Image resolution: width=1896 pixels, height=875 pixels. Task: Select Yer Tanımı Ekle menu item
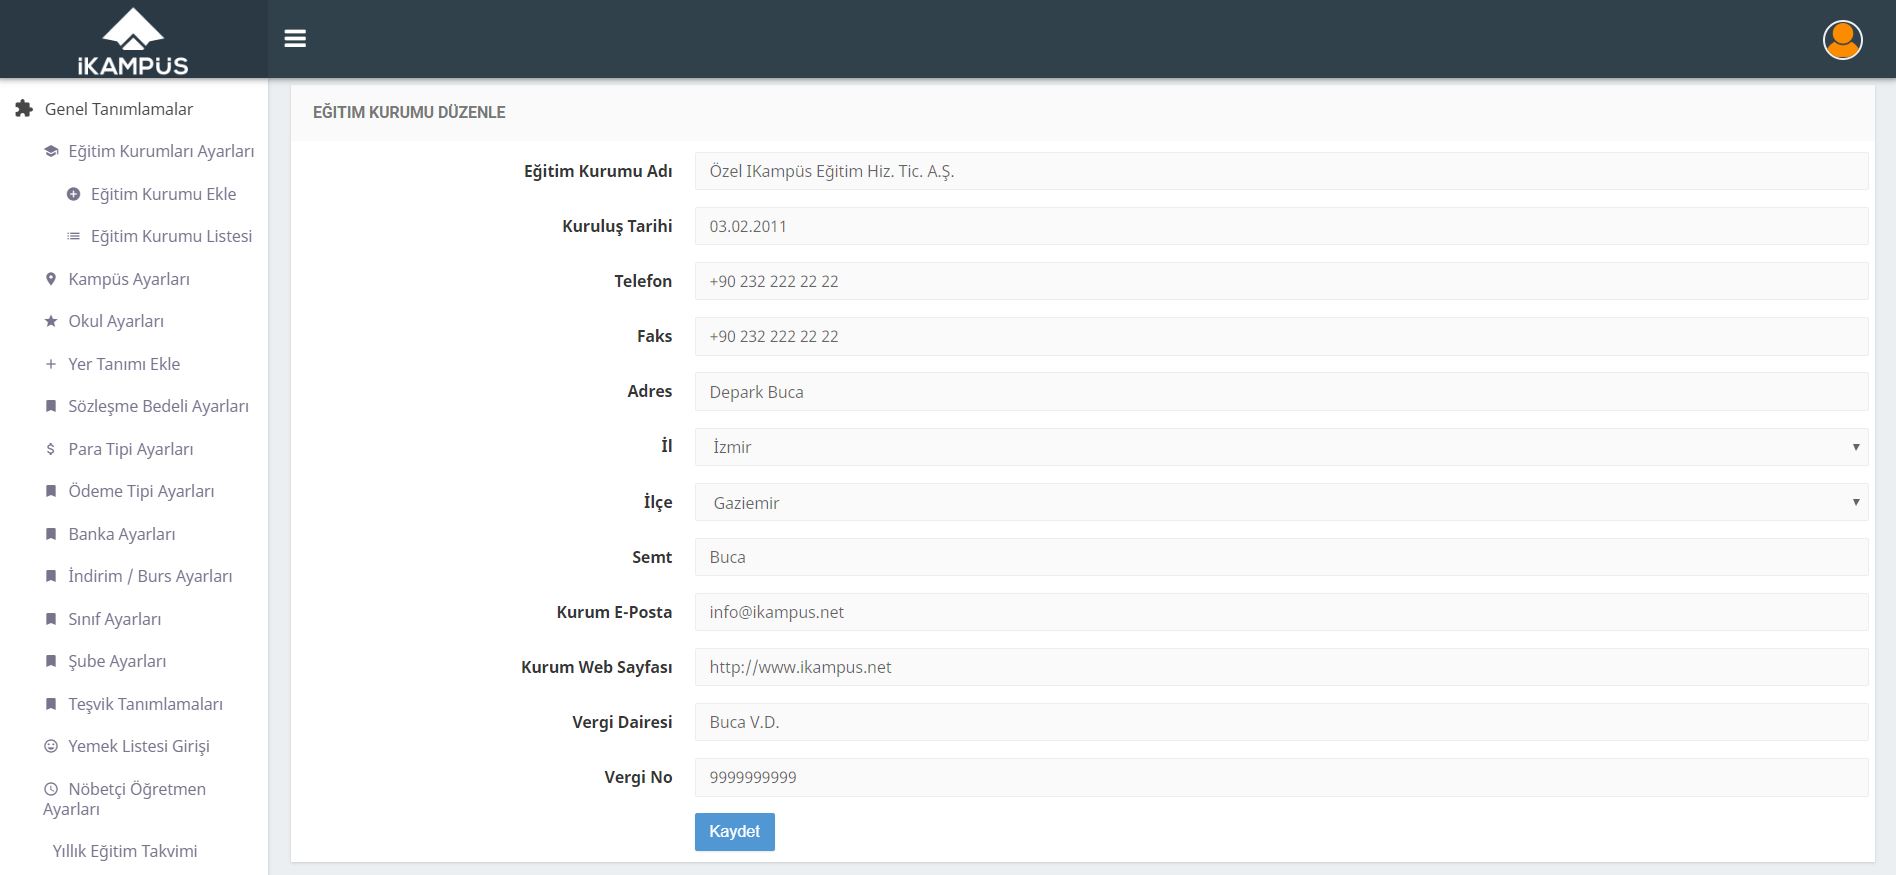[x=124, y=364]
